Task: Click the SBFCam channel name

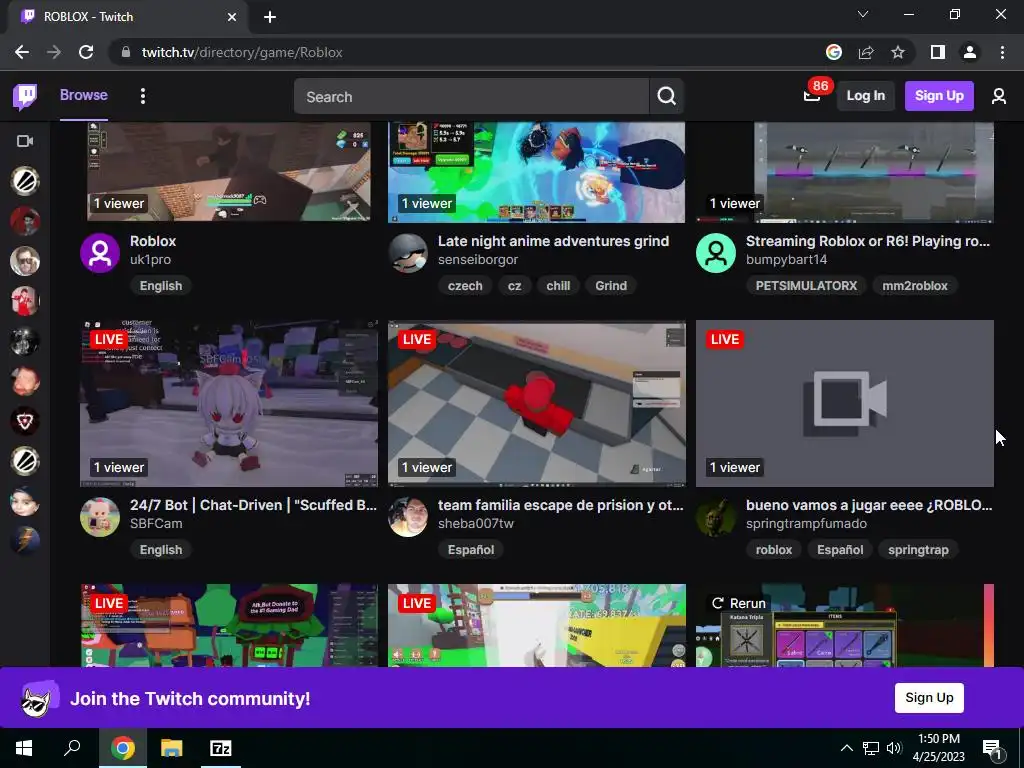Action: point(156,523)
